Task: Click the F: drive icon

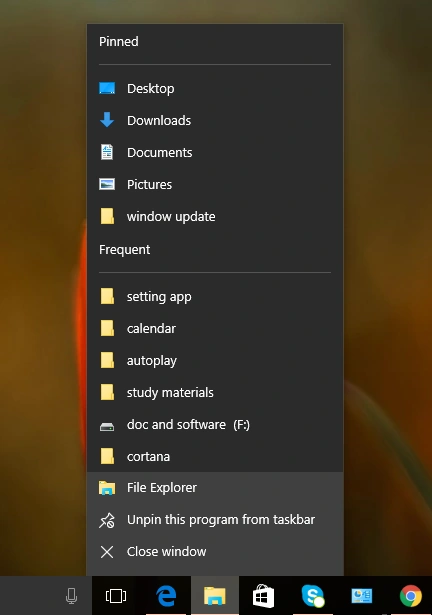Action: pyautogui.click(x=107, y=427)
